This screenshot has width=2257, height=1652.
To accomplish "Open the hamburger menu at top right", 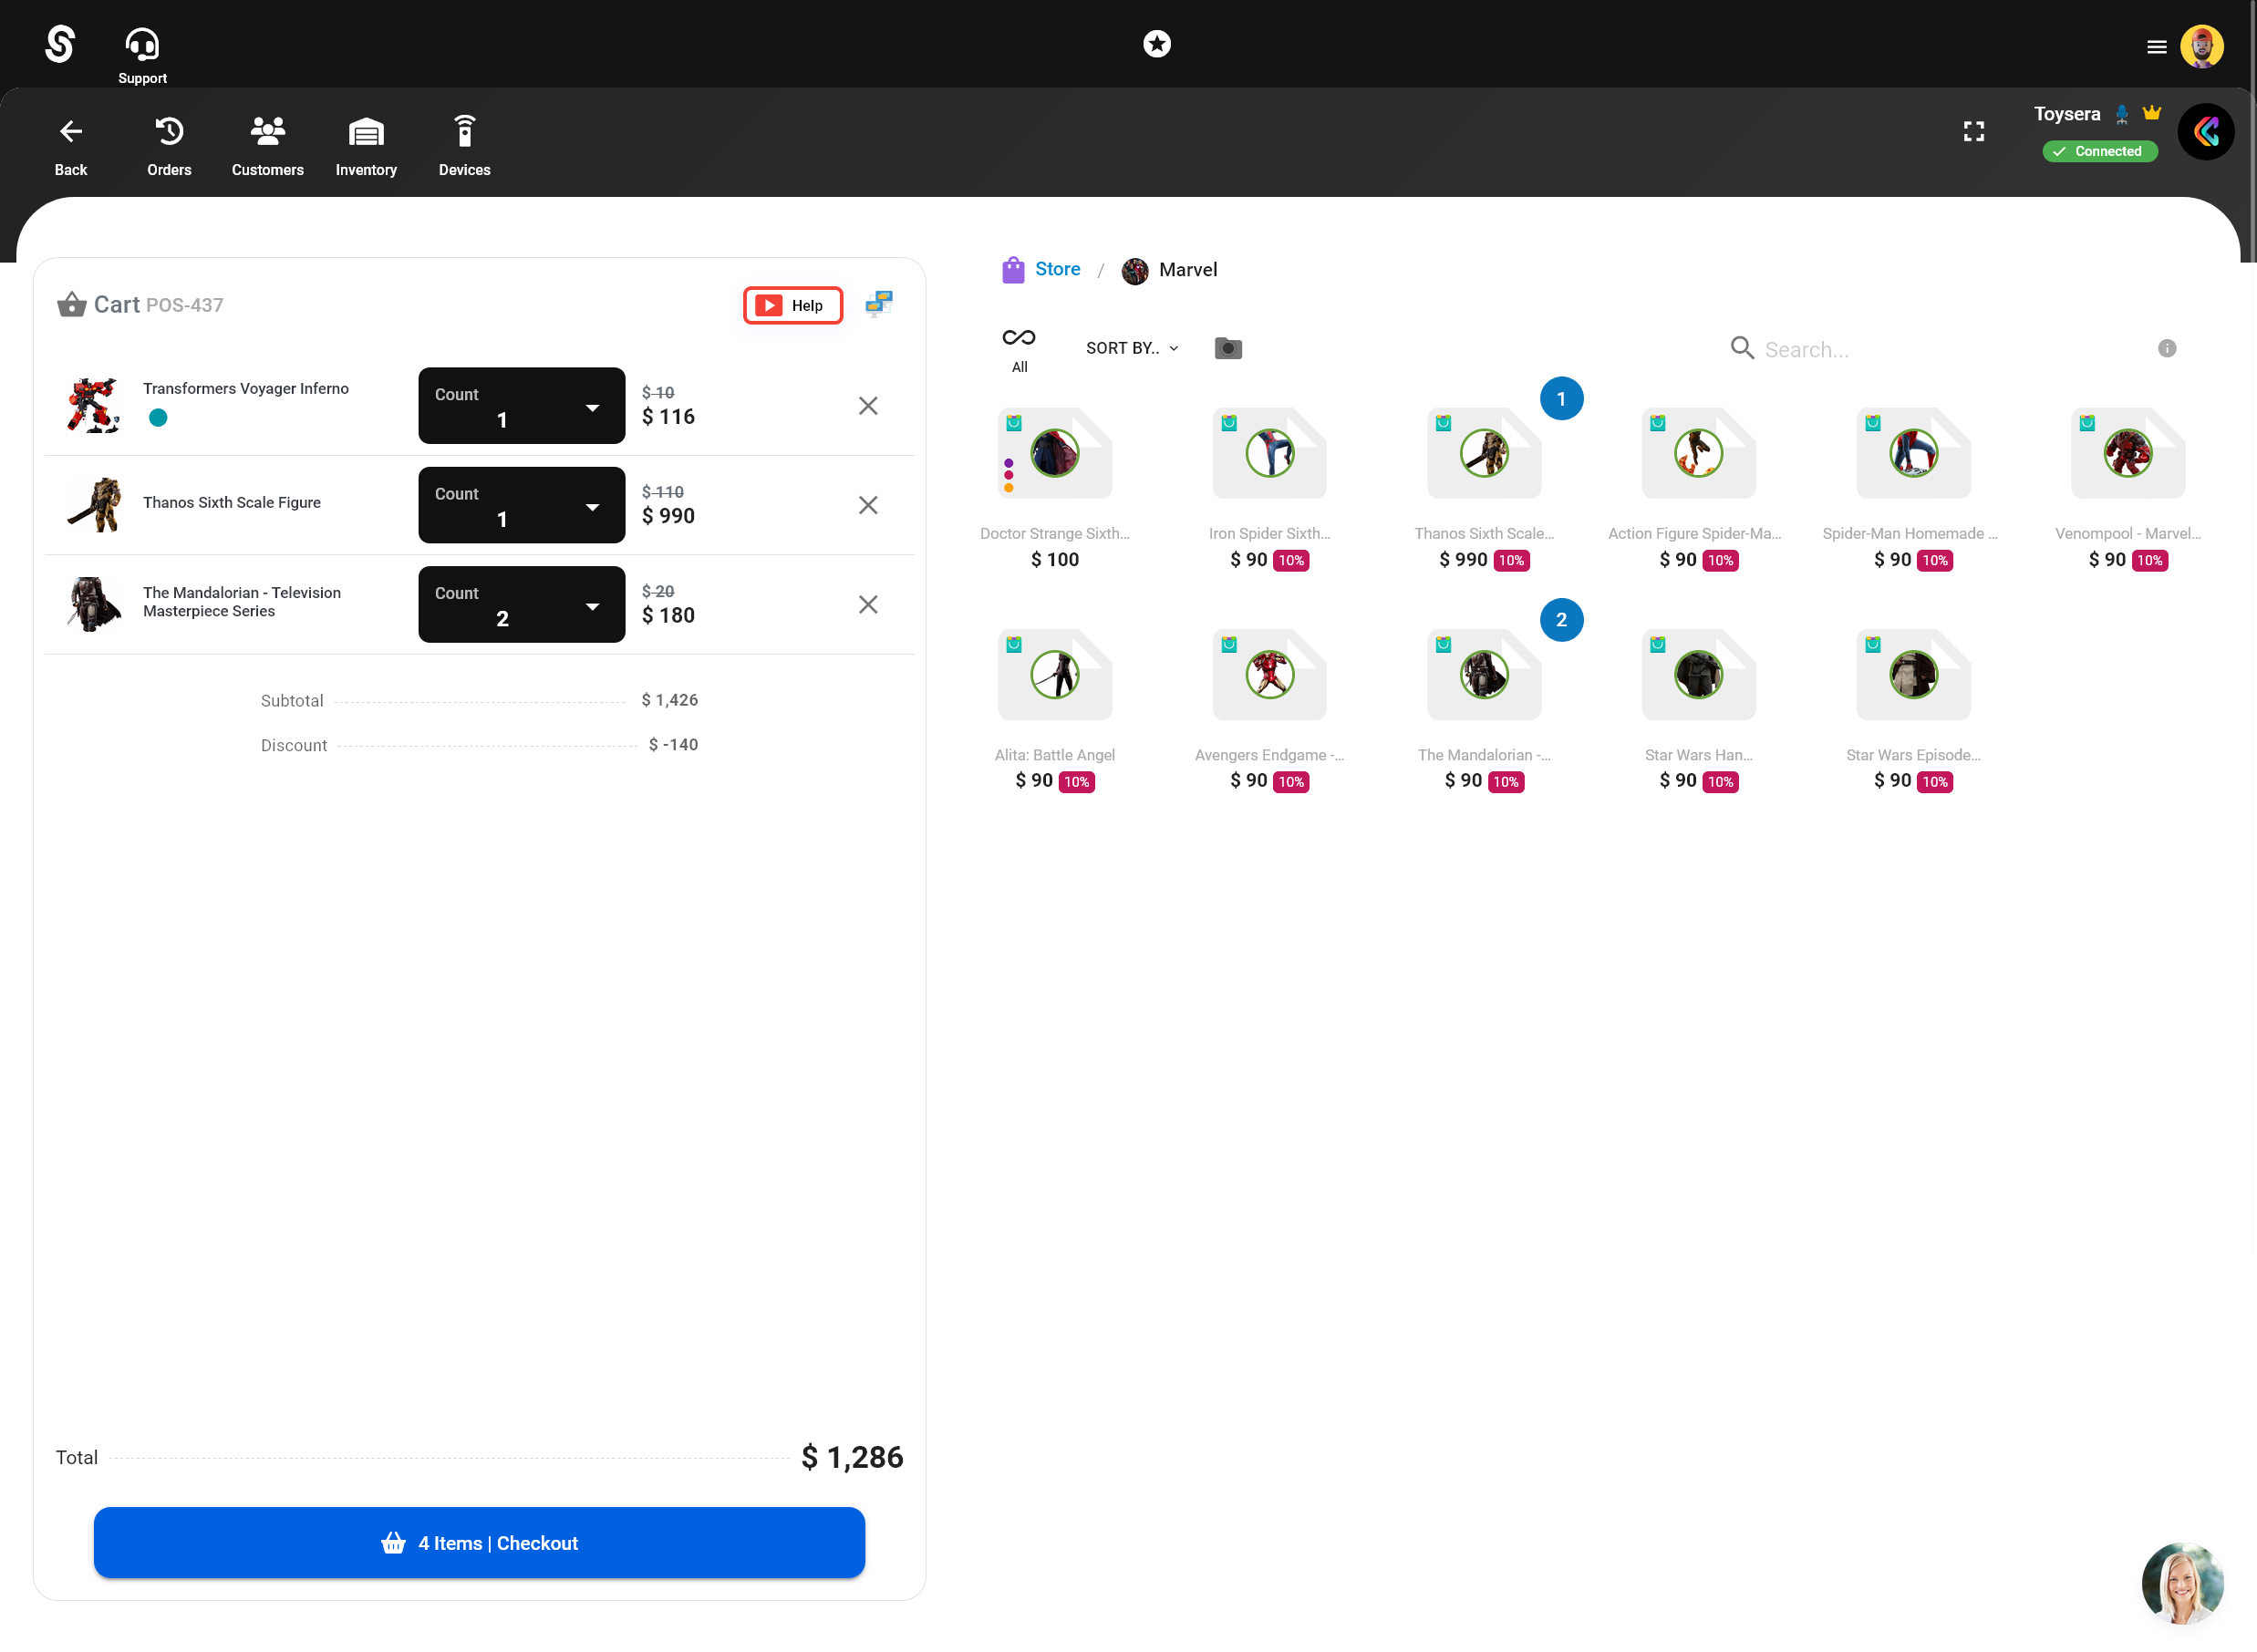I will click(x=2156, y=46).
